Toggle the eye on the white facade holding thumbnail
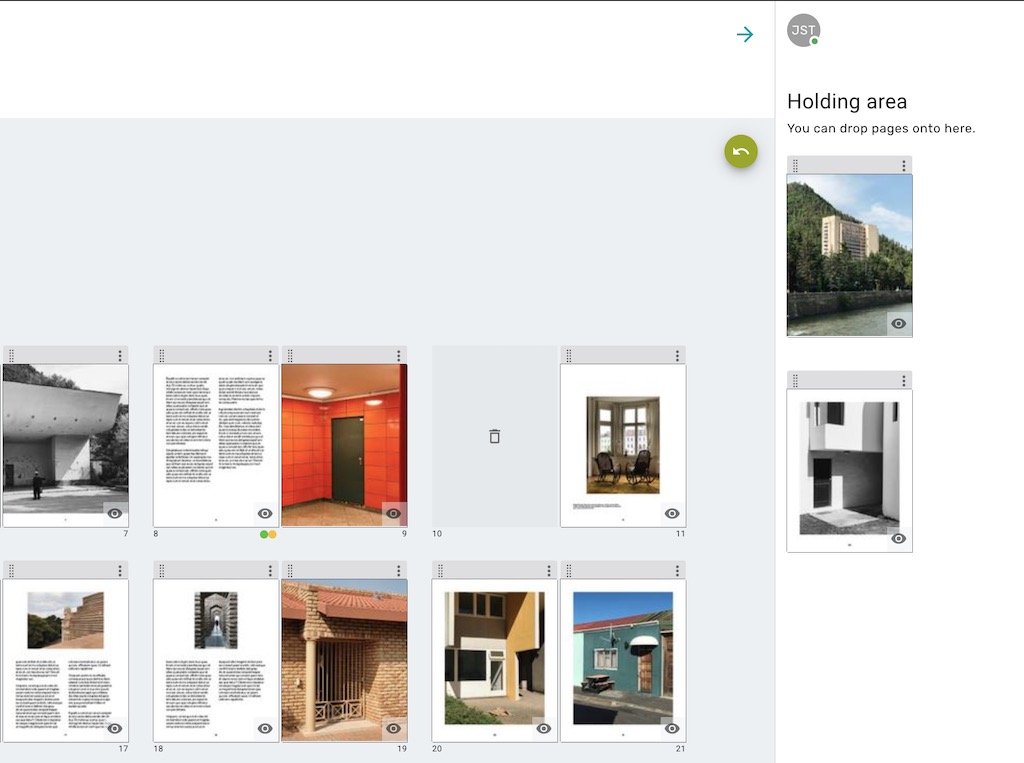 [x=899, y=539]
